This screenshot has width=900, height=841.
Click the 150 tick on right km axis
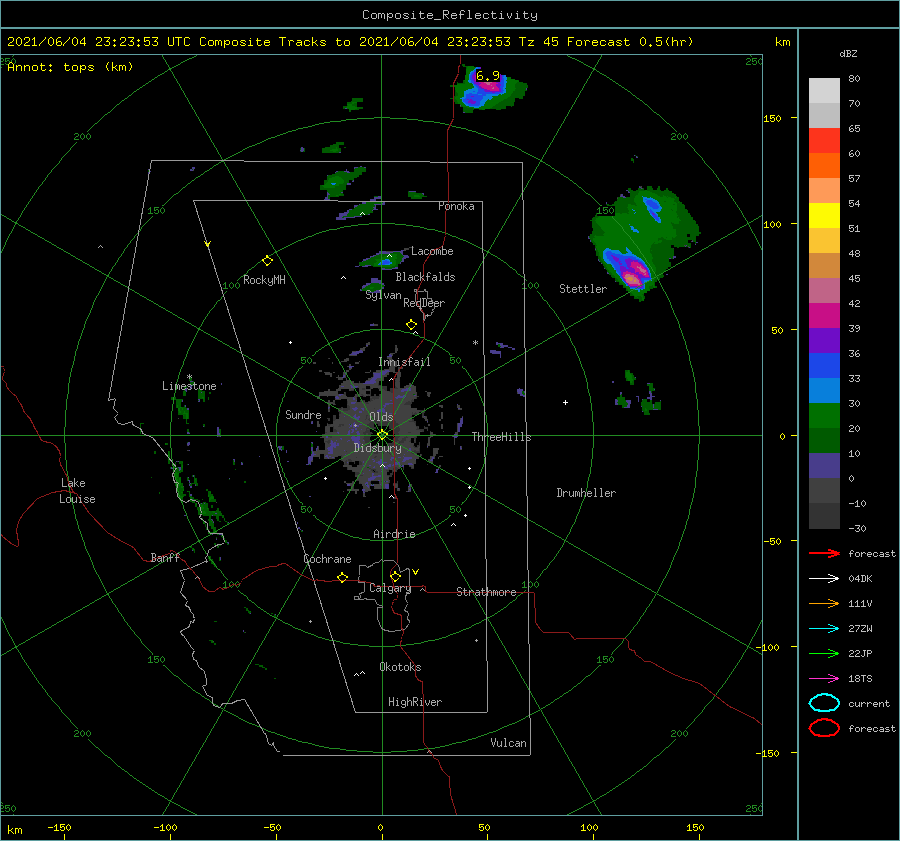tap(772, 118)
